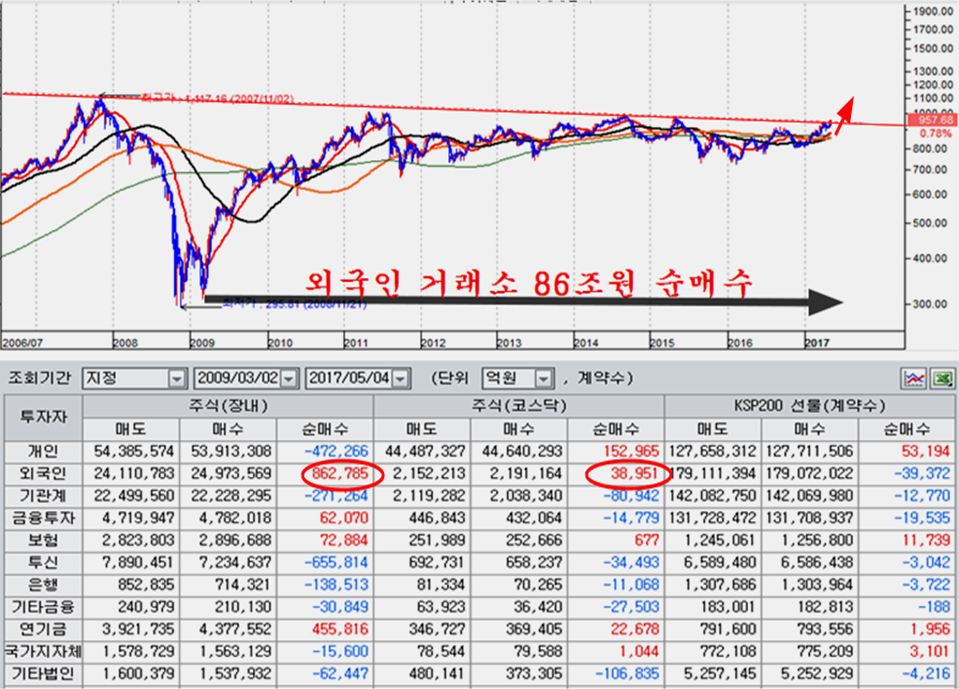Click the 투자자 column header
The width and height of the screenshot is (959, 689).
(x=42, y=417)
